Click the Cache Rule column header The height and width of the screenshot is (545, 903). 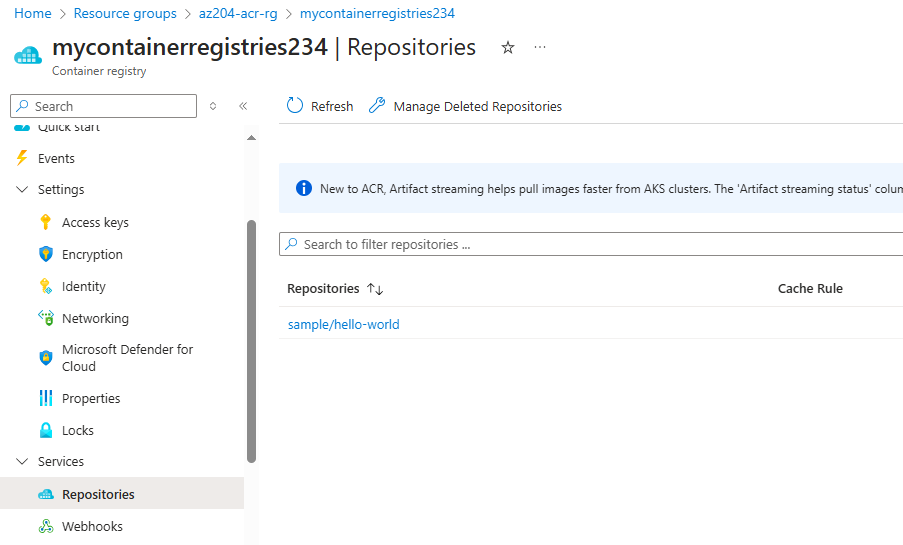click(x=810, y=289)
